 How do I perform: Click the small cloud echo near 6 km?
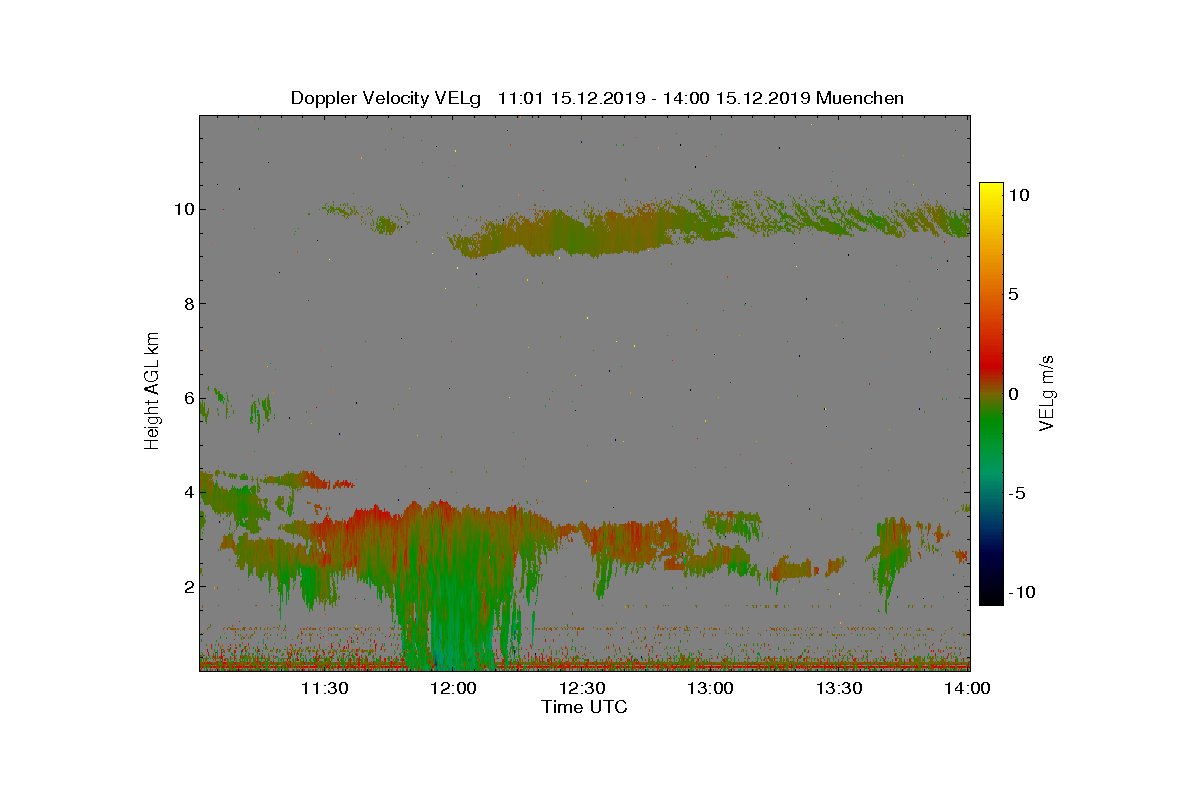235,407
